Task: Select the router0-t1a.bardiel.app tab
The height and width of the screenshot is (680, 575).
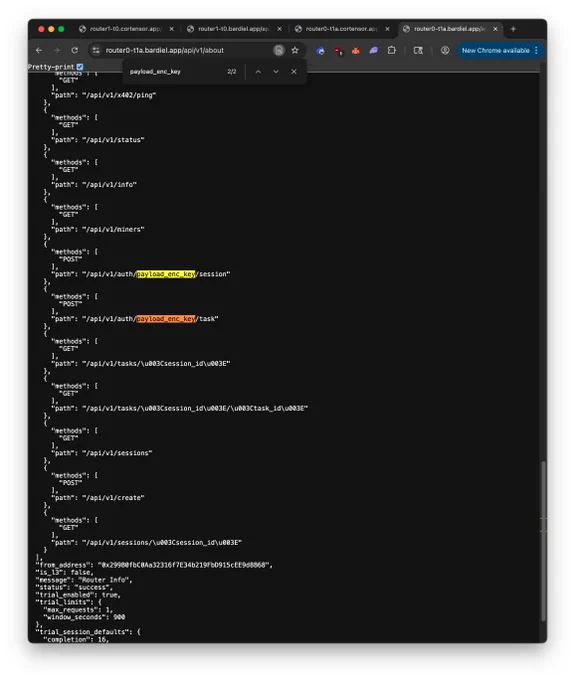Action: (x=449, y=29)
